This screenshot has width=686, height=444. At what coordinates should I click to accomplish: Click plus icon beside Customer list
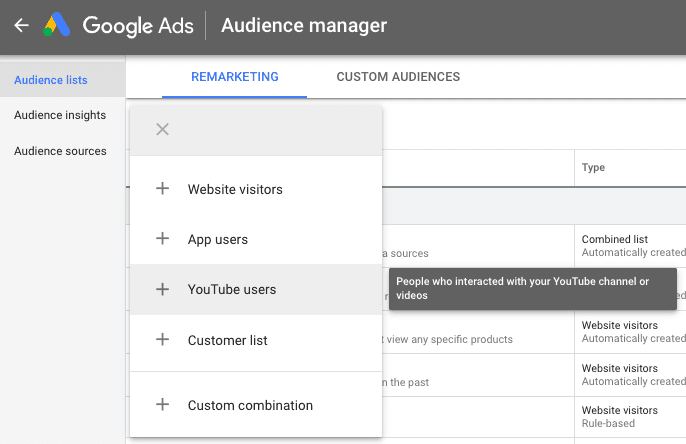(x=163, y=340)
